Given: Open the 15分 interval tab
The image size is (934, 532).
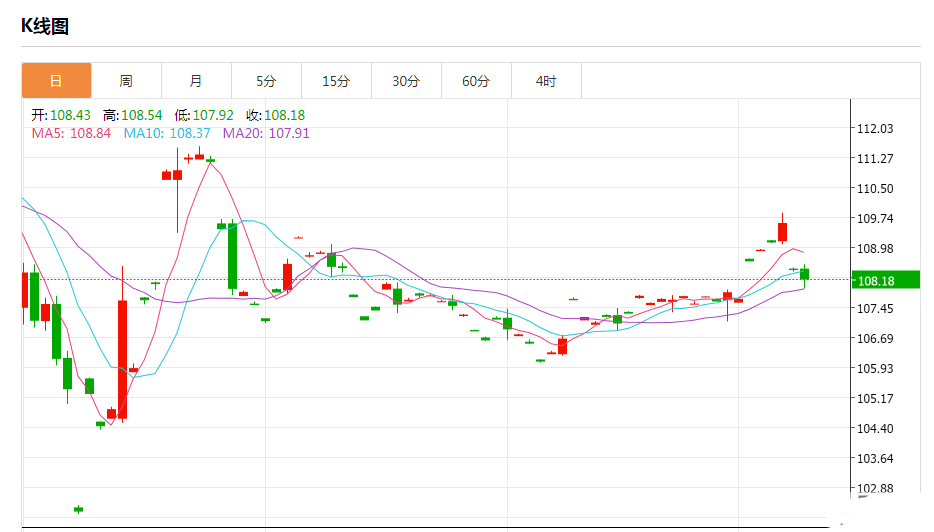Looking at the screenshot, I should pos(336,80).
